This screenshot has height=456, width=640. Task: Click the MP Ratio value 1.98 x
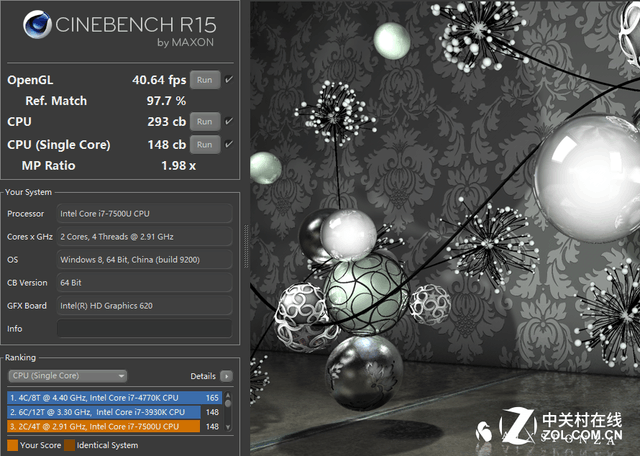click(178, 165)
